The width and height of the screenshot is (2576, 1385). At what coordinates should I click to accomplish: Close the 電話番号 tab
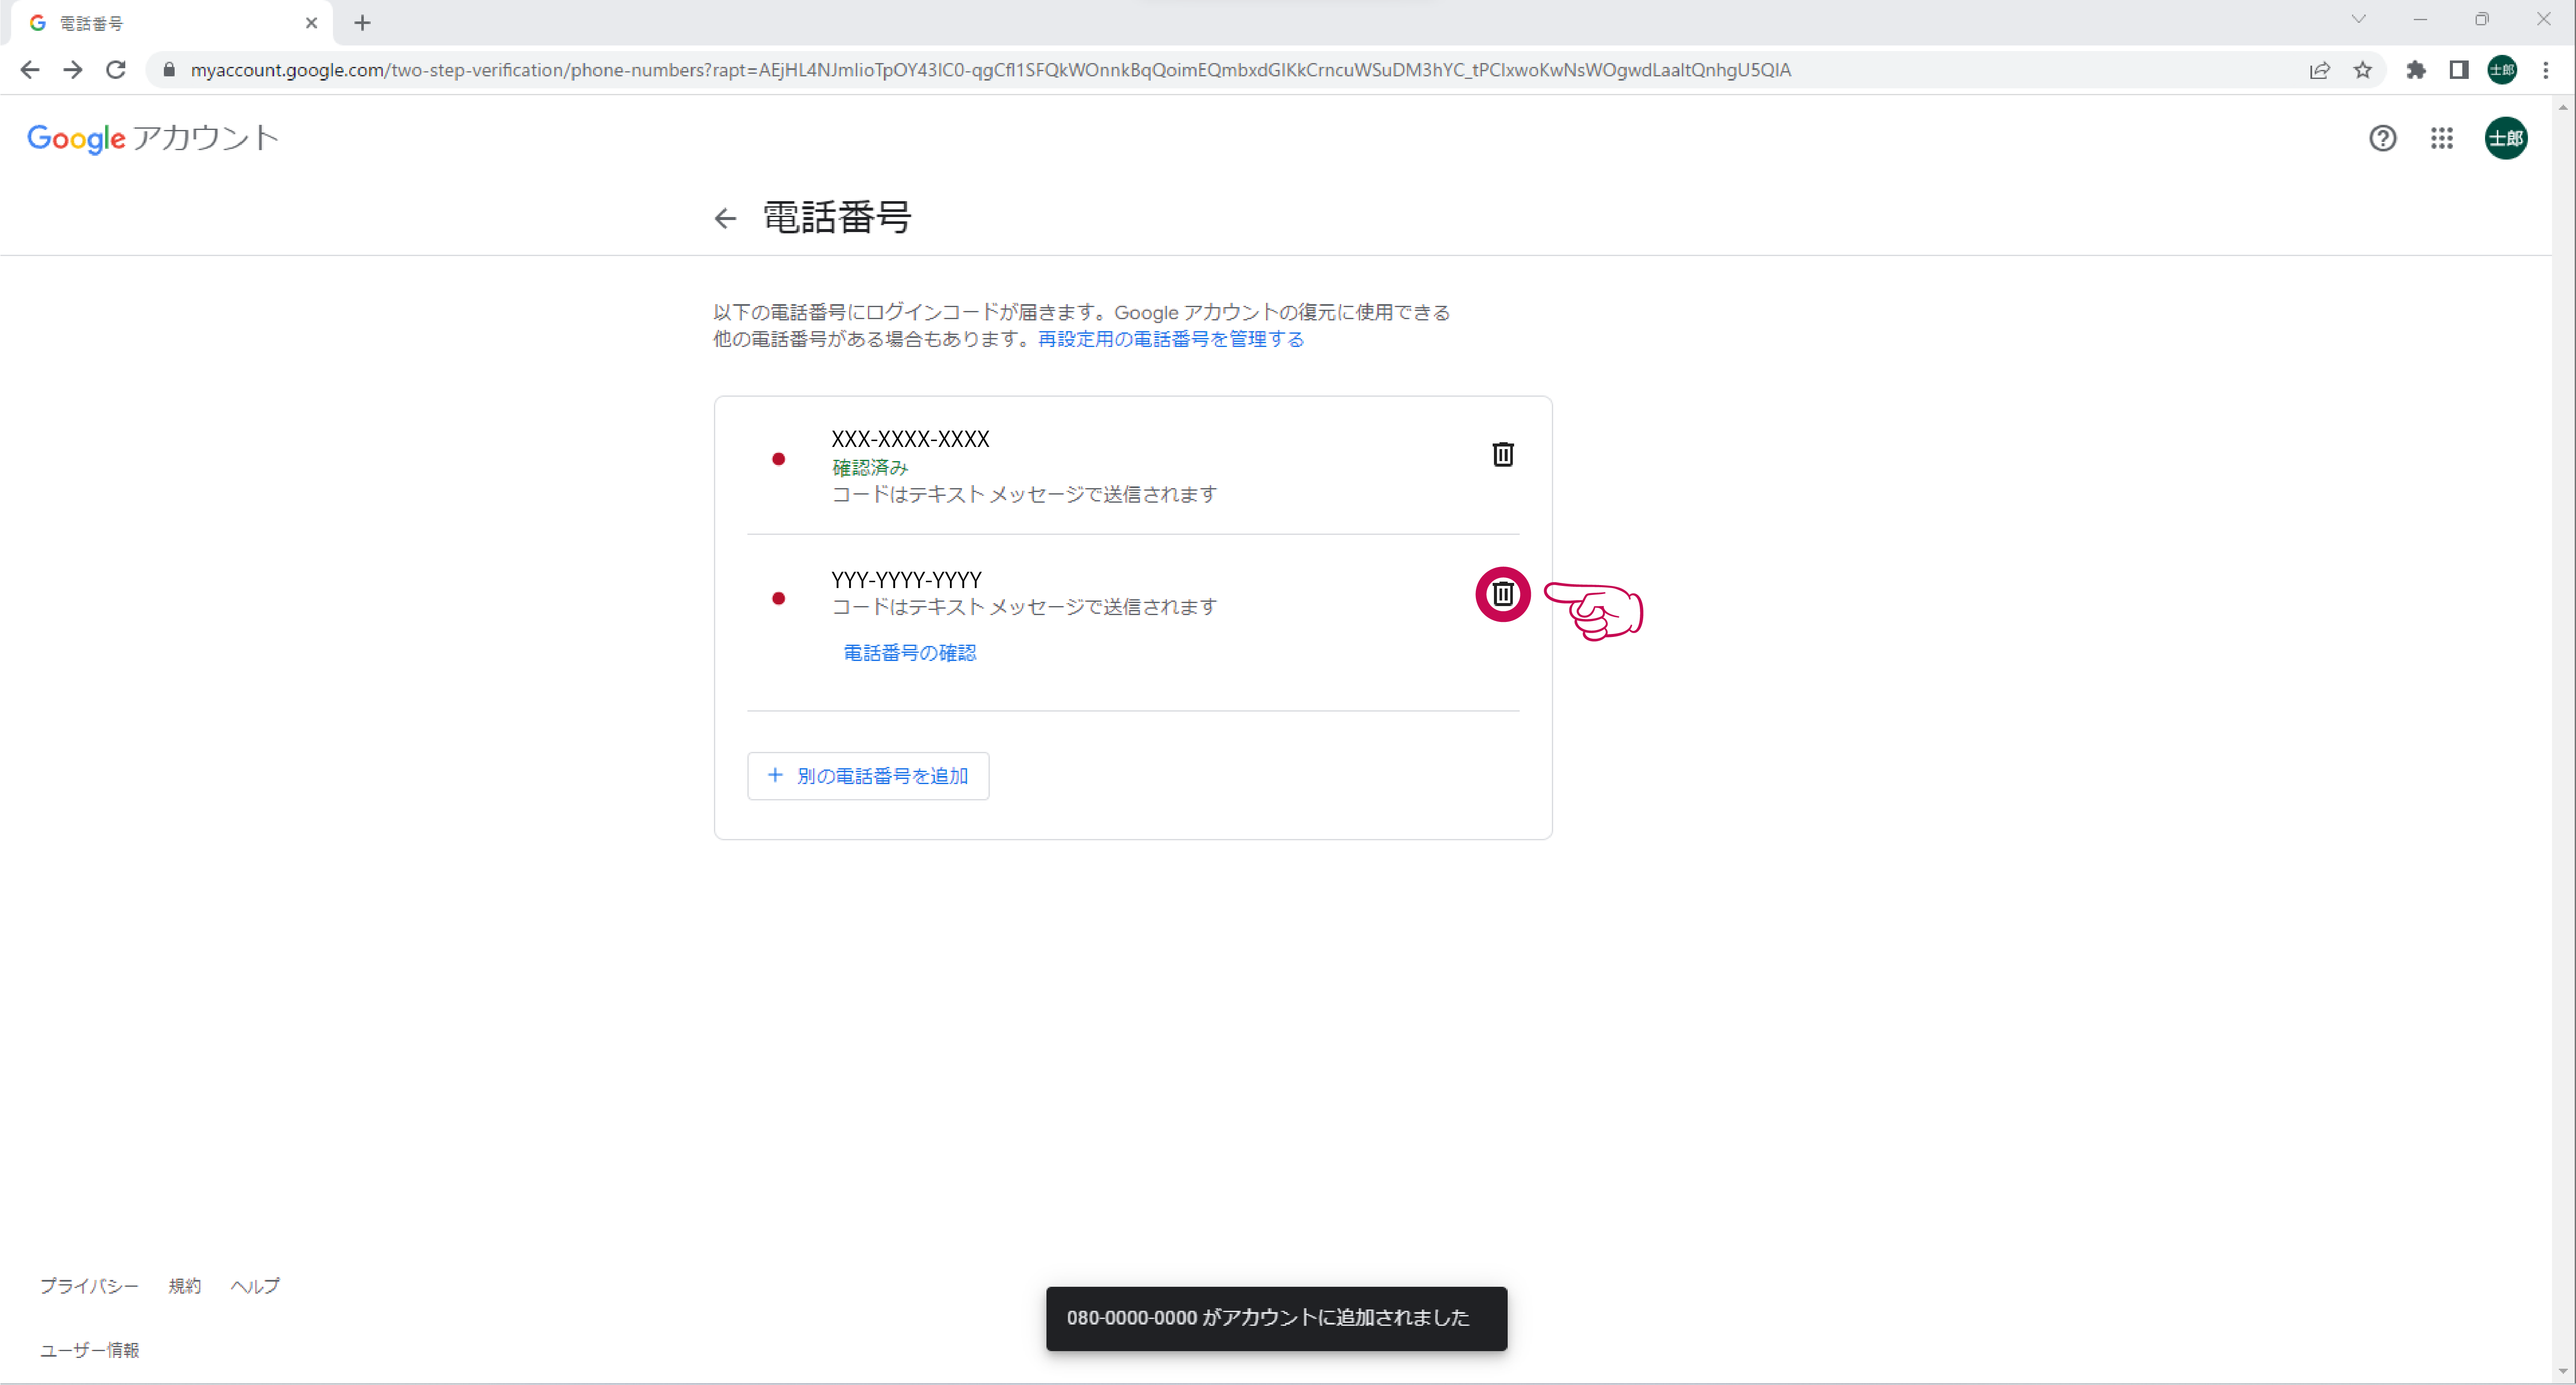click(x=311, y=23)
